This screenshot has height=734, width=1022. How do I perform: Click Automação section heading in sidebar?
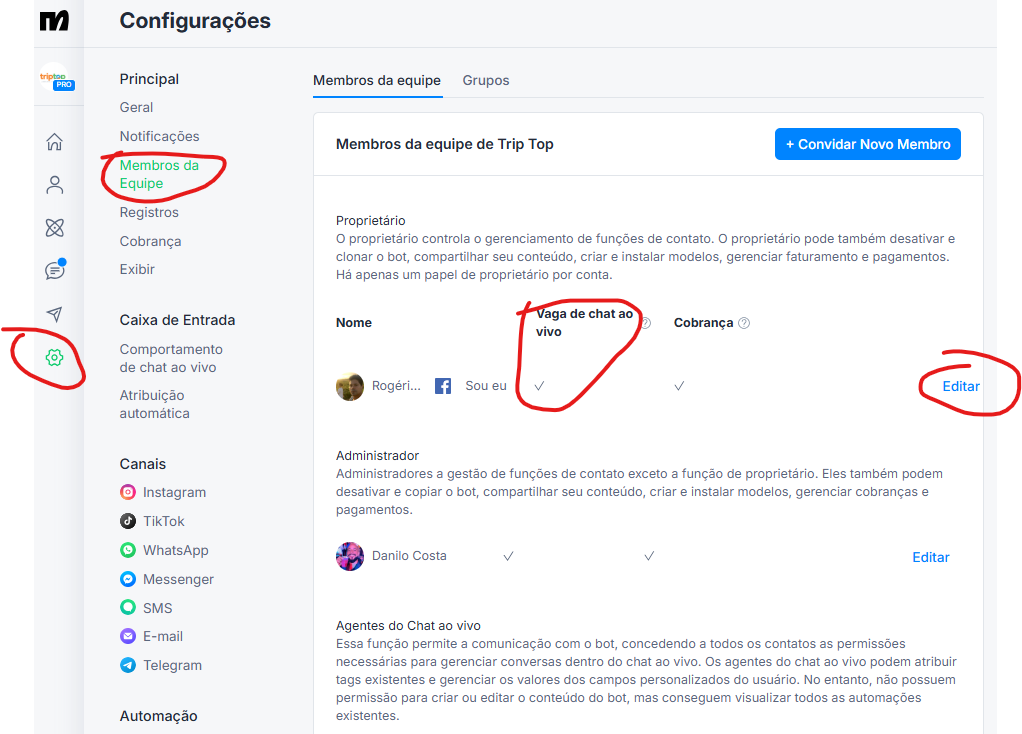pos(158,716)
